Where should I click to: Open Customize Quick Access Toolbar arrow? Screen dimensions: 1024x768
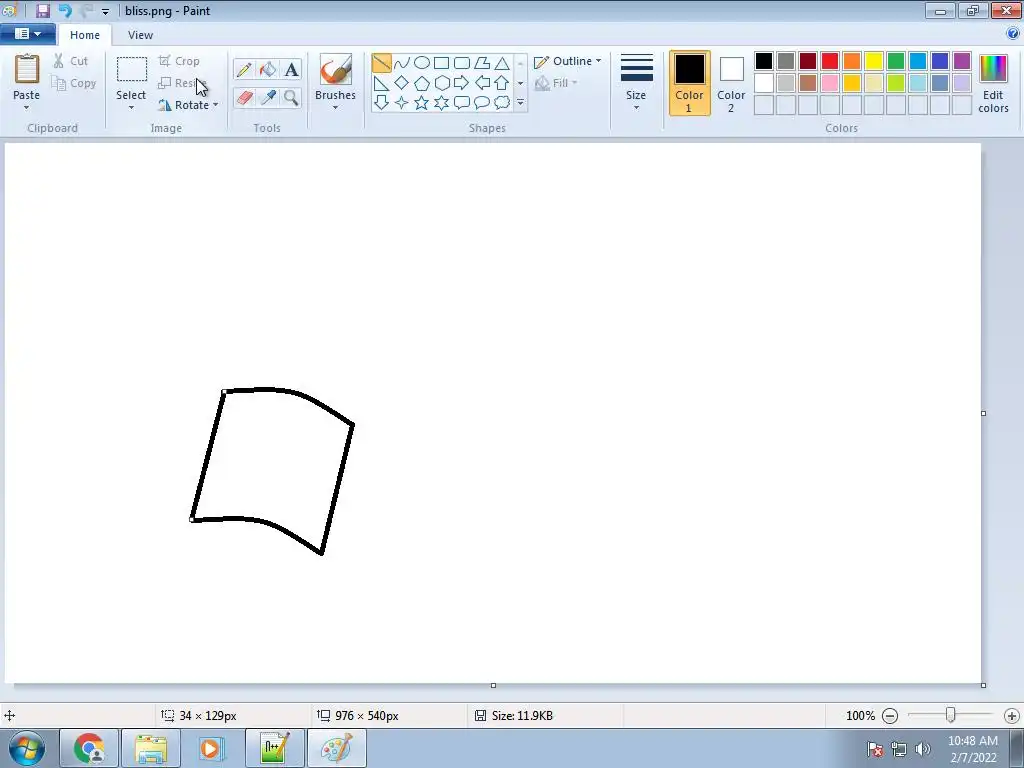(x=105, y=11)
